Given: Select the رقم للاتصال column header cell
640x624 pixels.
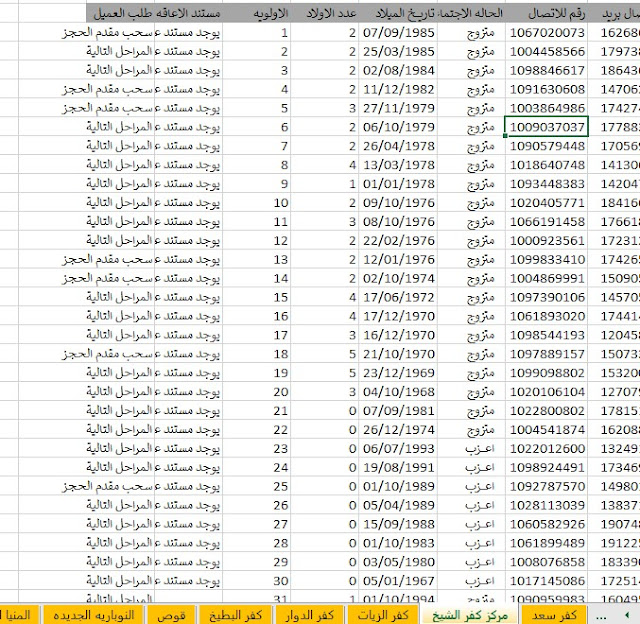Looking at the screenshot, I should tap(547, 13).
